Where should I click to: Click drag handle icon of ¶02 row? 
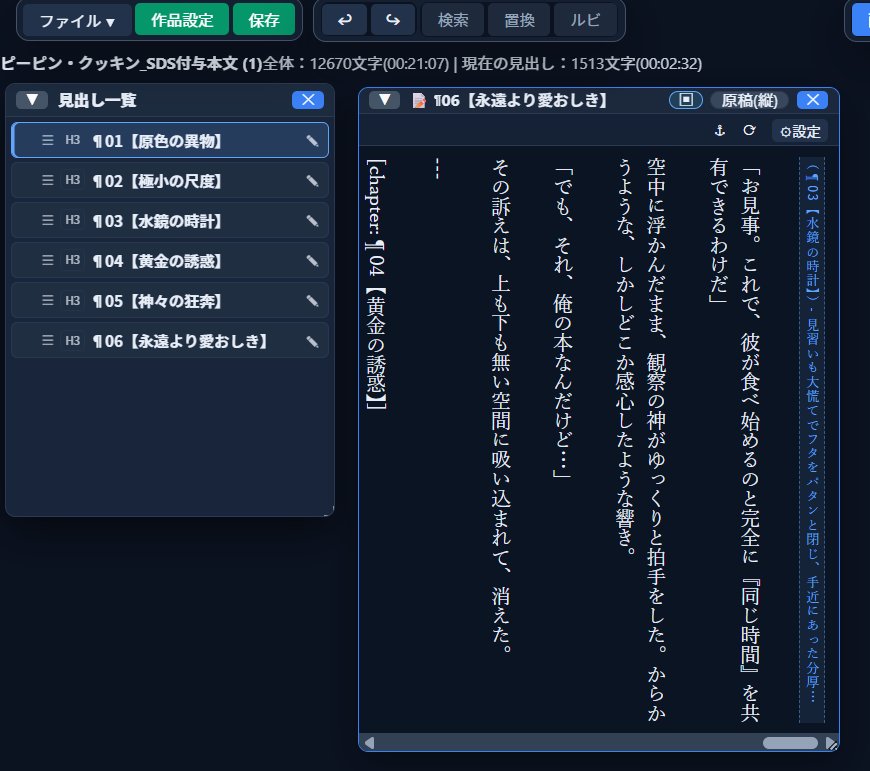point(48,180)
